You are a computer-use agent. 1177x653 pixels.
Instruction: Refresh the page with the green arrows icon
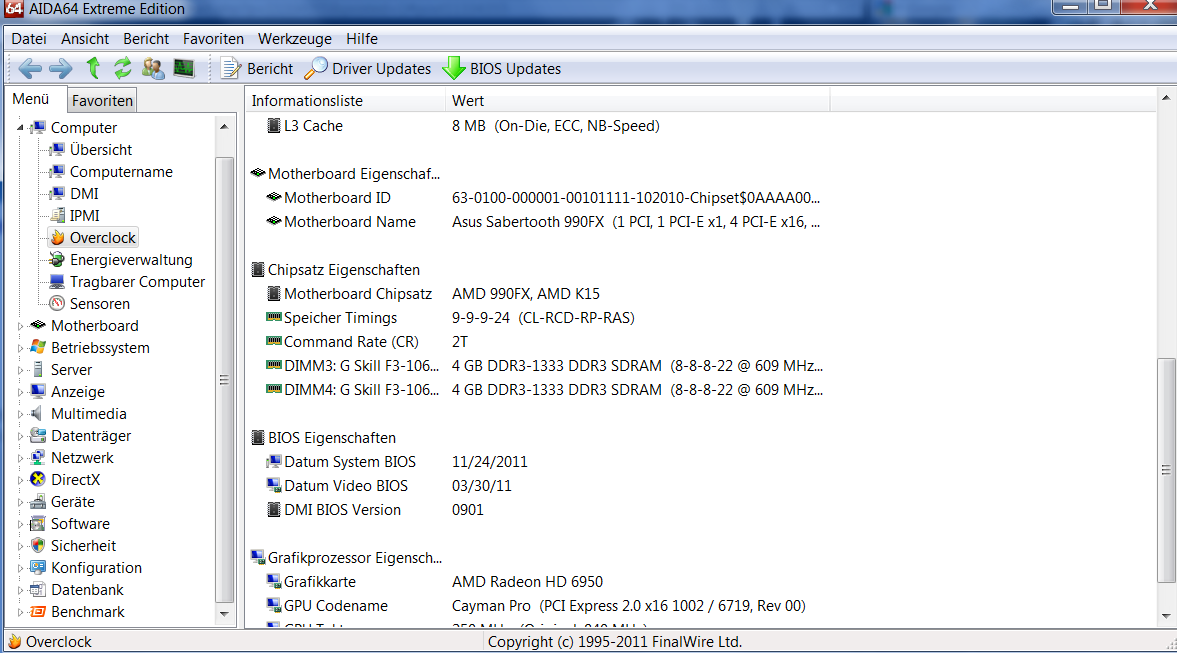point(122,68)
